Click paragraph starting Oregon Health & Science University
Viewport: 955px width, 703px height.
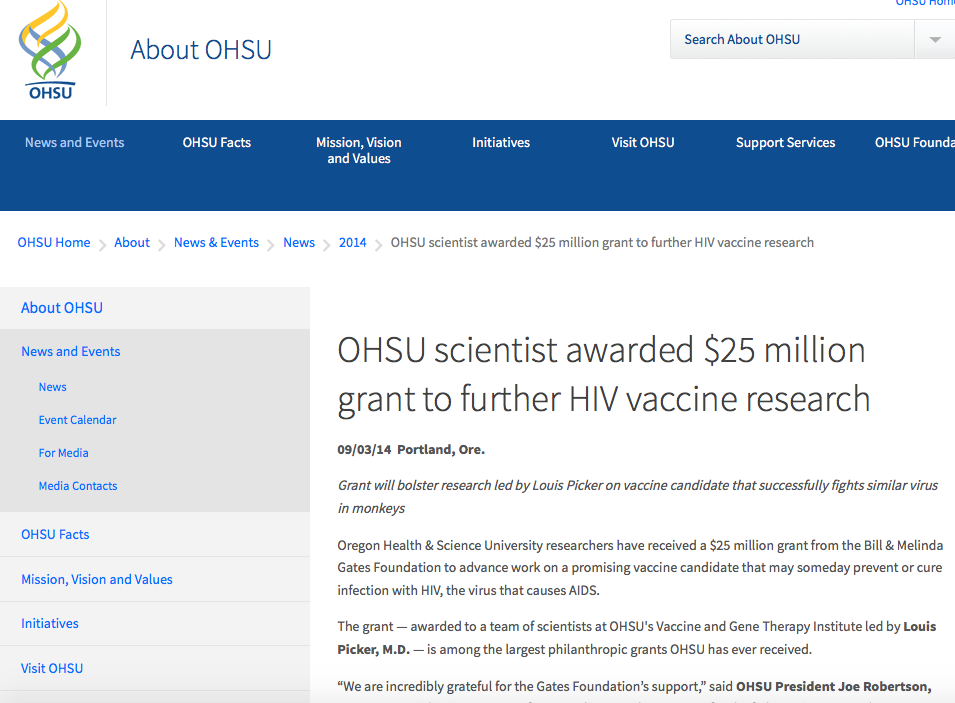coord(640,568)
